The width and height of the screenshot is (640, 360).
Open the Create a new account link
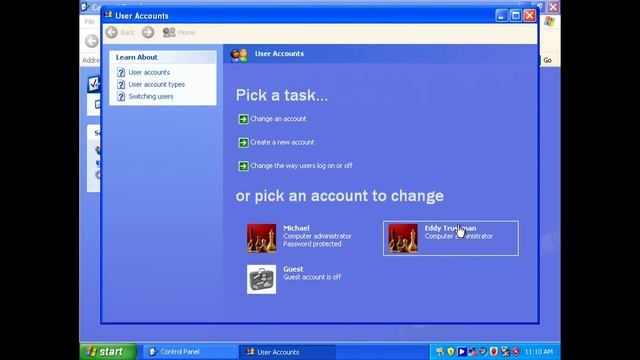pyautogui.click(x=282, y=142)
